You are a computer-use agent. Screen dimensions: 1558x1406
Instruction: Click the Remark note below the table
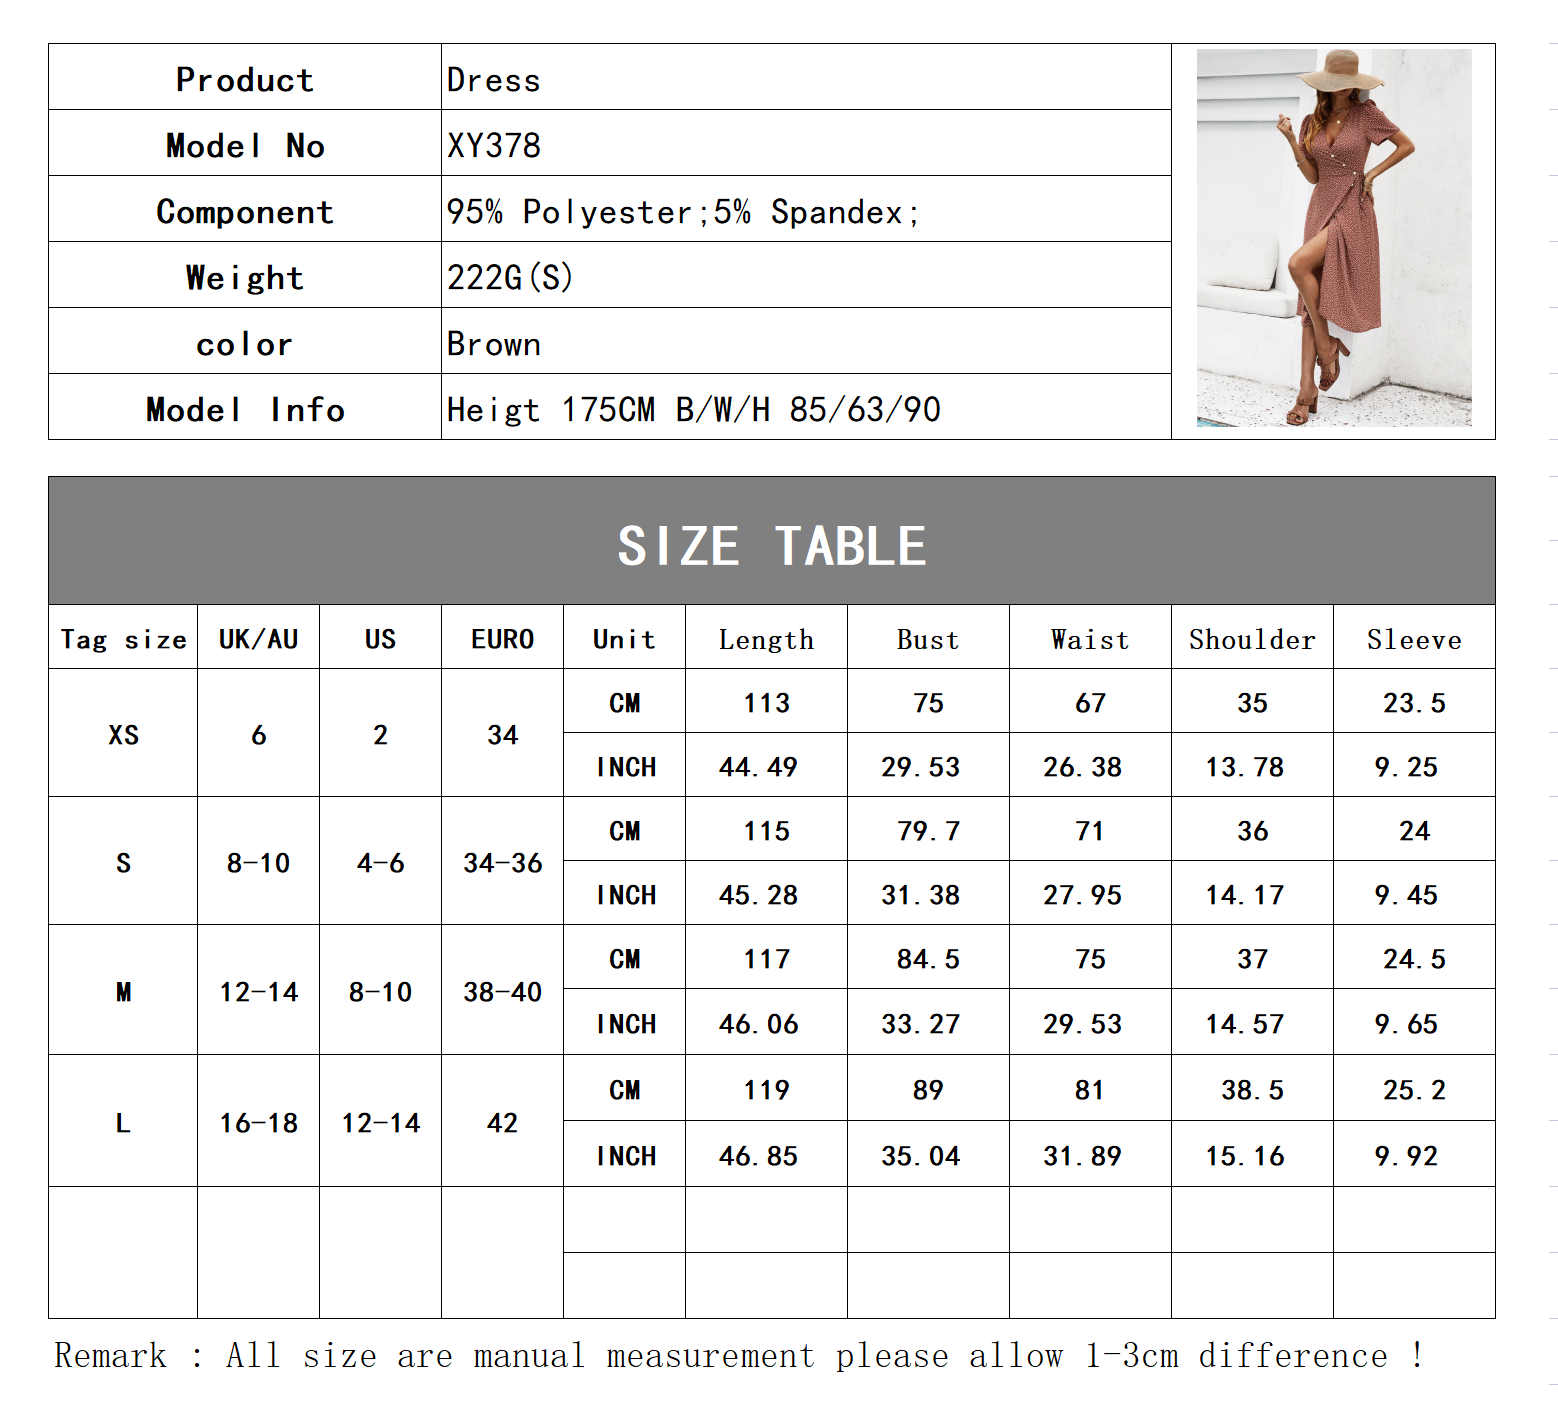coord(738,1355)
